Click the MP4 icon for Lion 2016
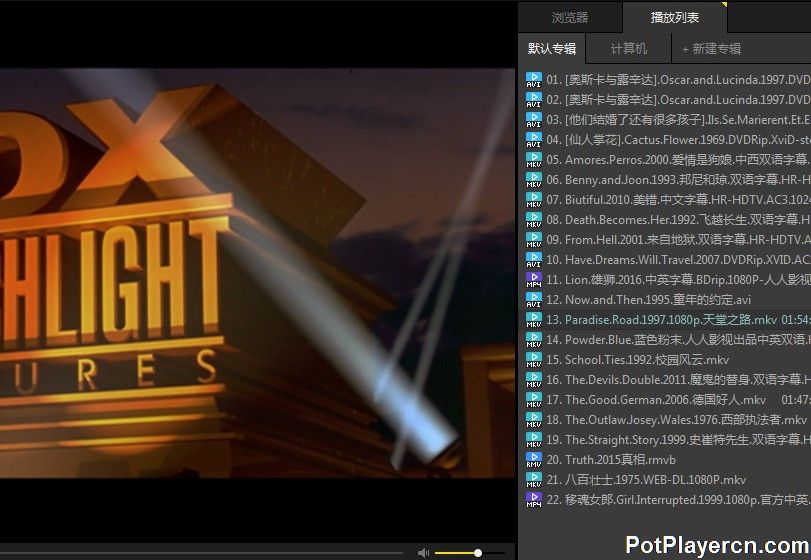Image resolution: width=811 pixels, height=560 pixels. (534, 280)
